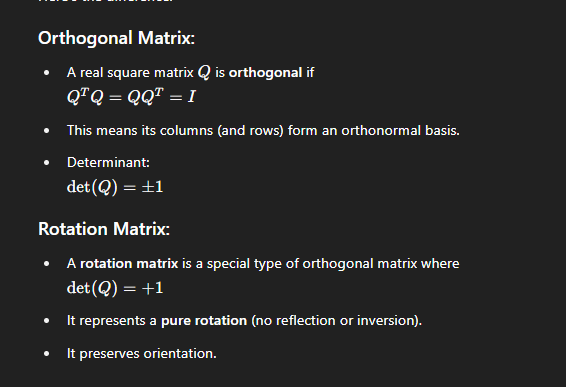
Task: Click the "Rotation Matrix:" heading
Action: [x=104, y=229]
